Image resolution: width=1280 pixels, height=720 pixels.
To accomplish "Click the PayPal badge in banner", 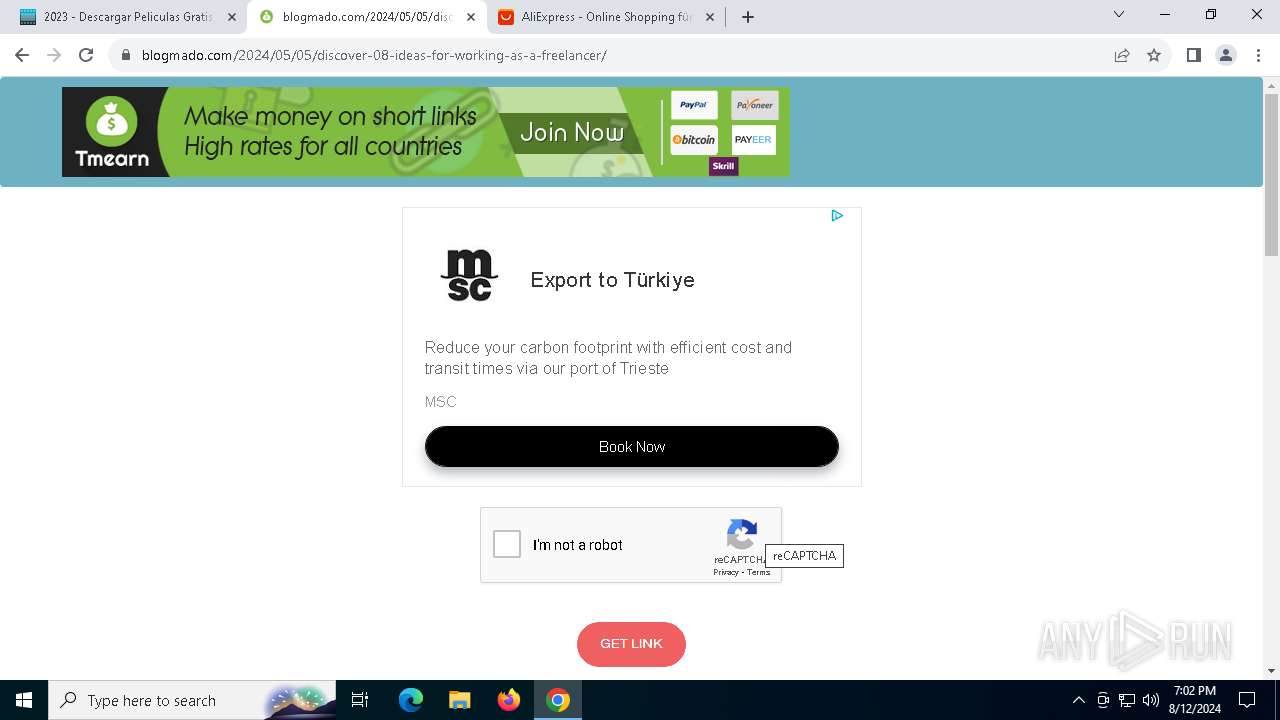I will click(x=694, y=105).
